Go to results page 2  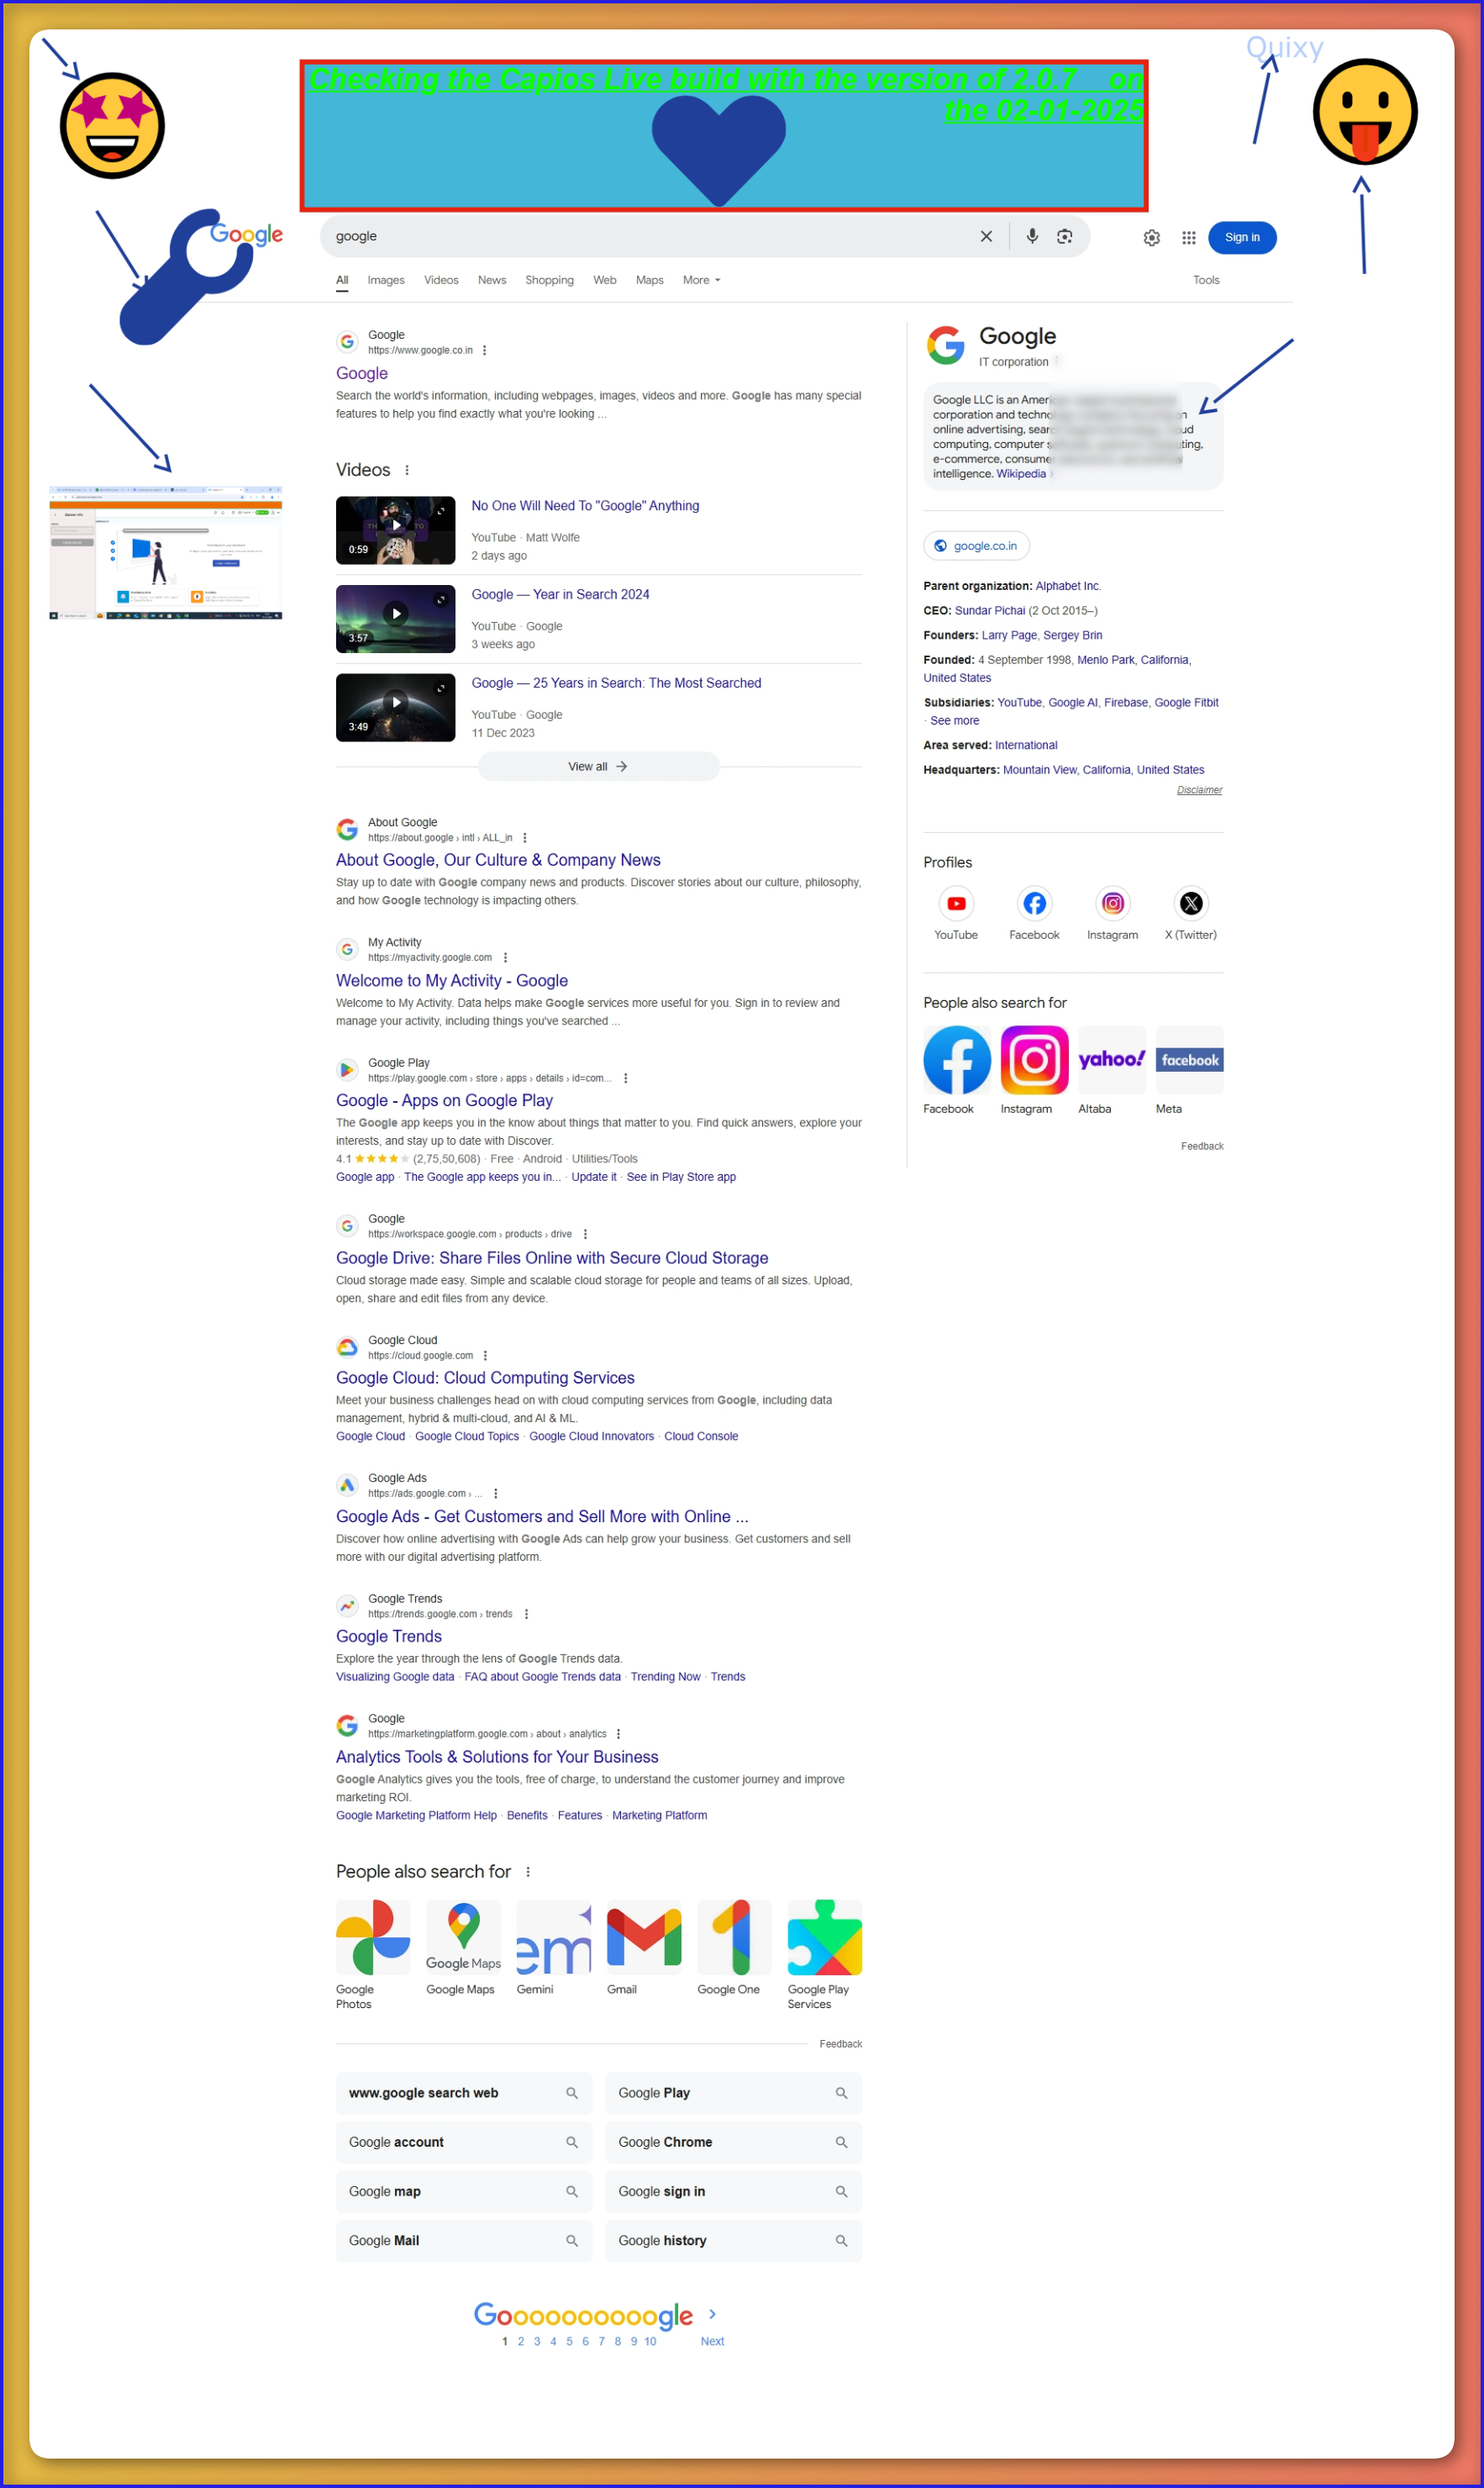pos(521,2341)
